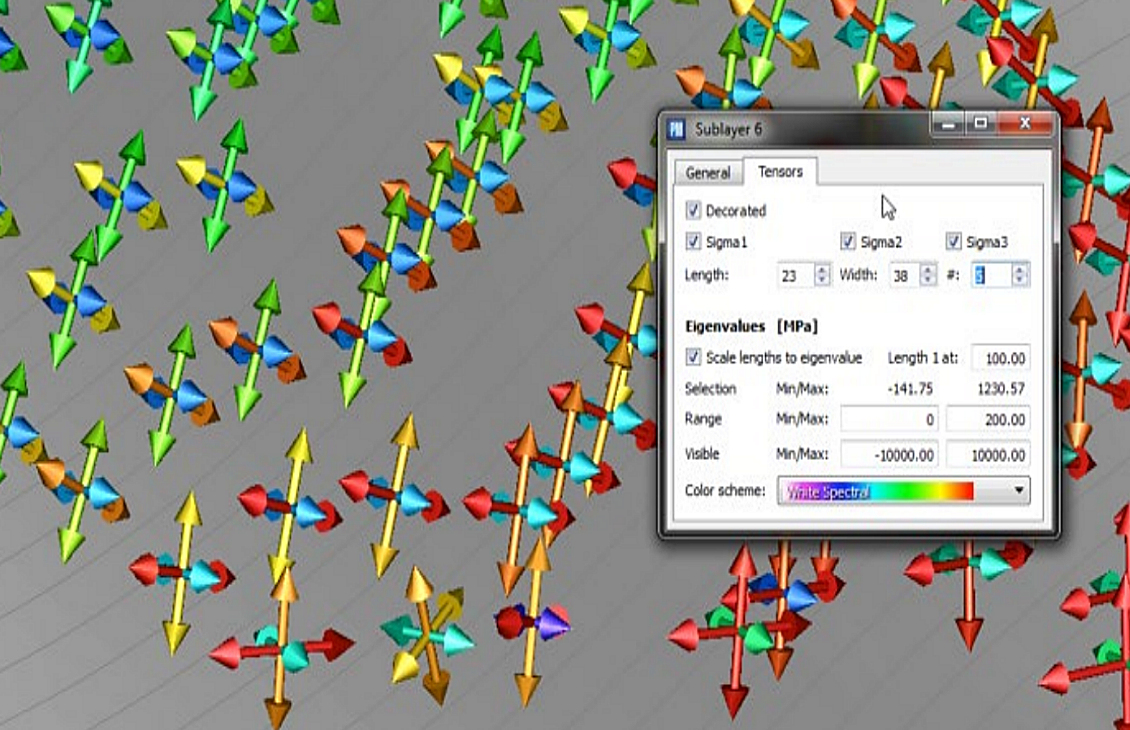This screenshot has width=1130, height=730.
Task: Toggle the Sigma3 checkbox
Action: 953,242
